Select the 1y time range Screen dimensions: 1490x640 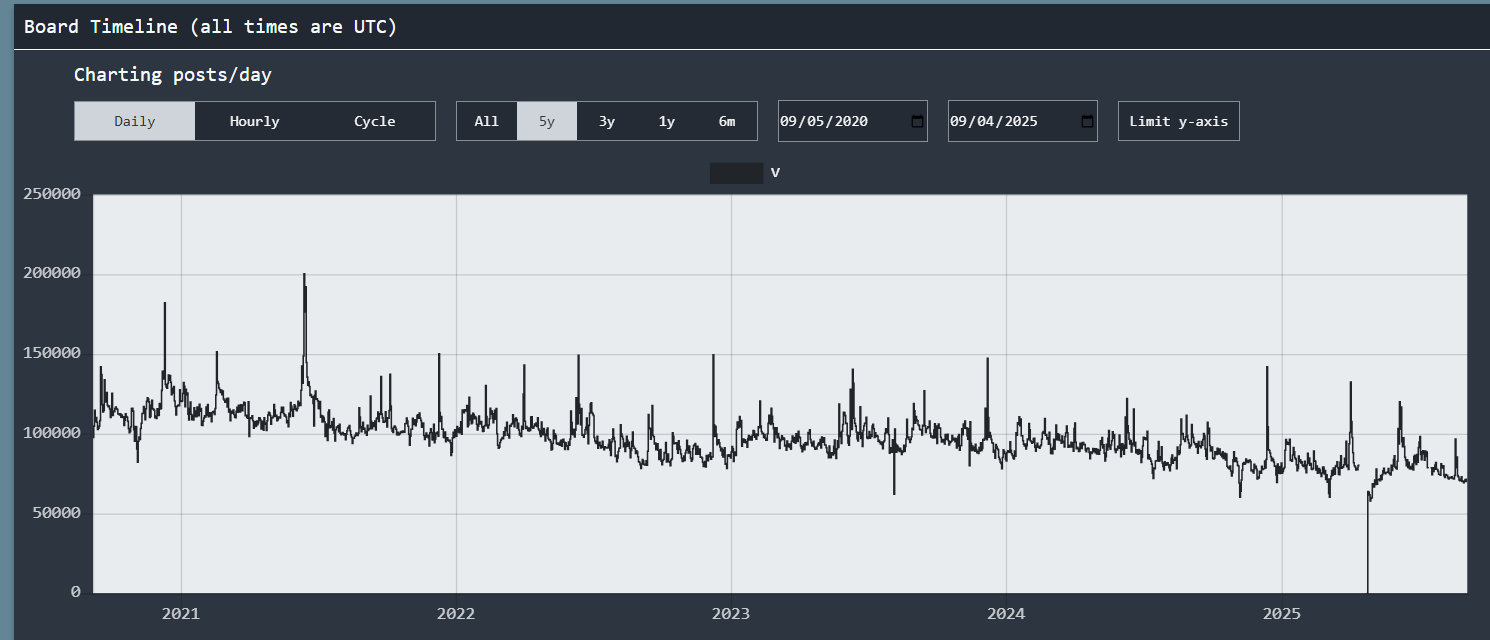(x=667, y=121)
